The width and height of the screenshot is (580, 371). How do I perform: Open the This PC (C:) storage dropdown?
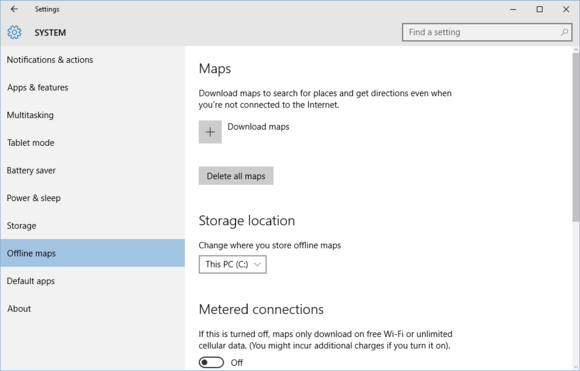[232, 264]
